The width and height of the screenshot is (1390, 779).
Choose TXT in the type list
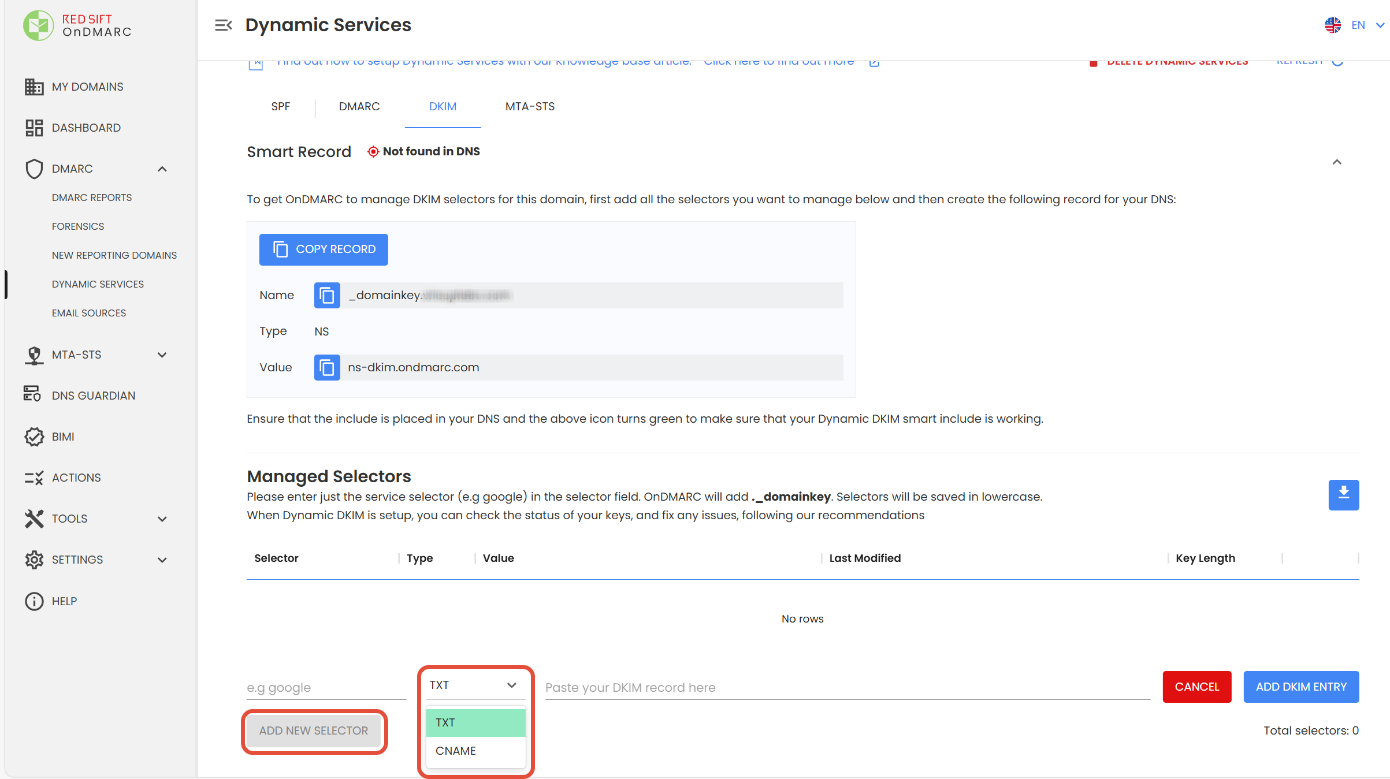[475, 722]
